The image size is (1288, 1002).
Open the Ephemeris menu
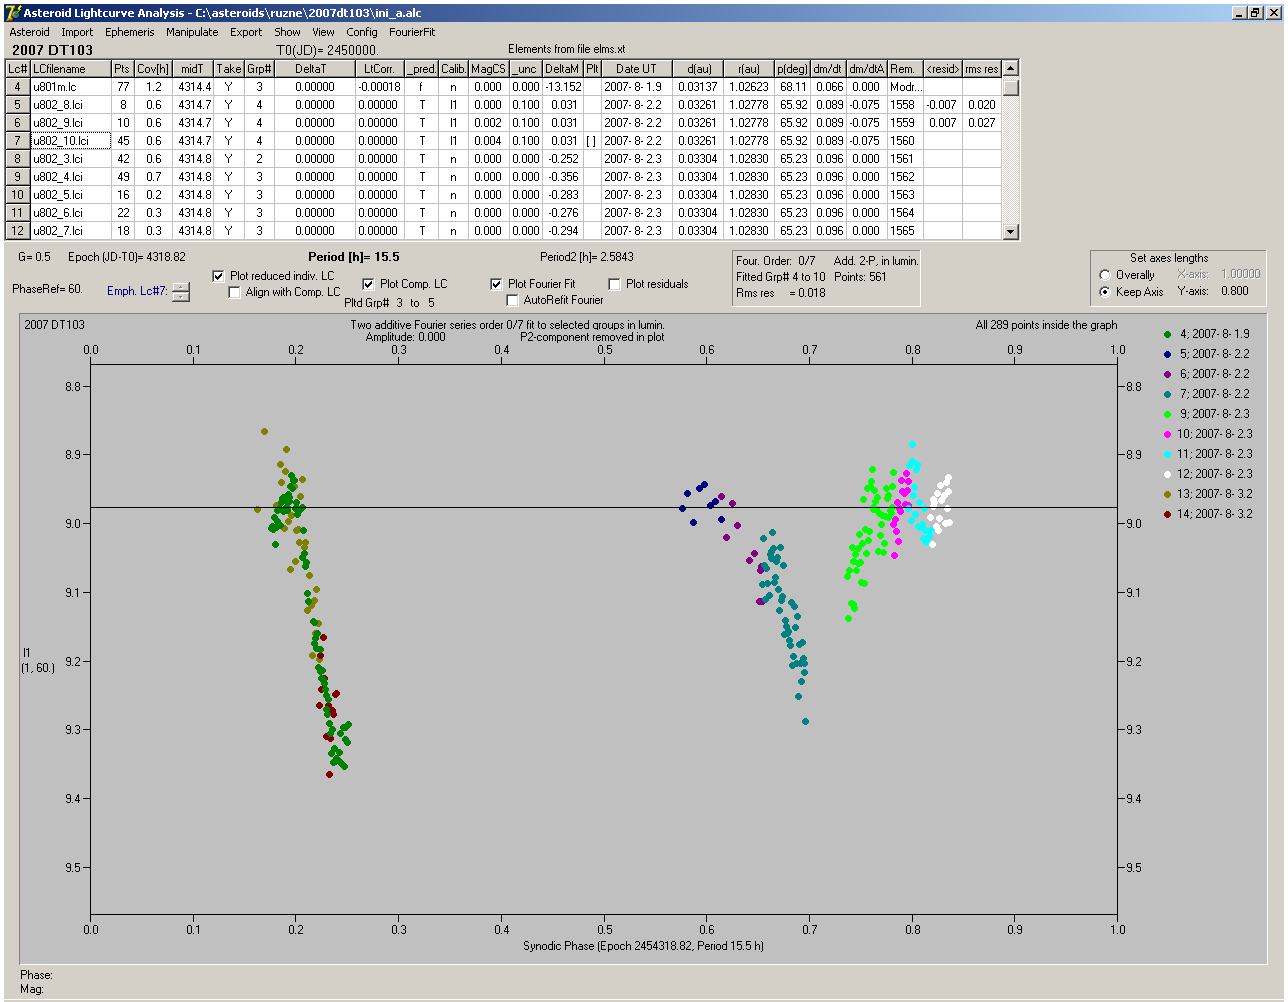130,32
